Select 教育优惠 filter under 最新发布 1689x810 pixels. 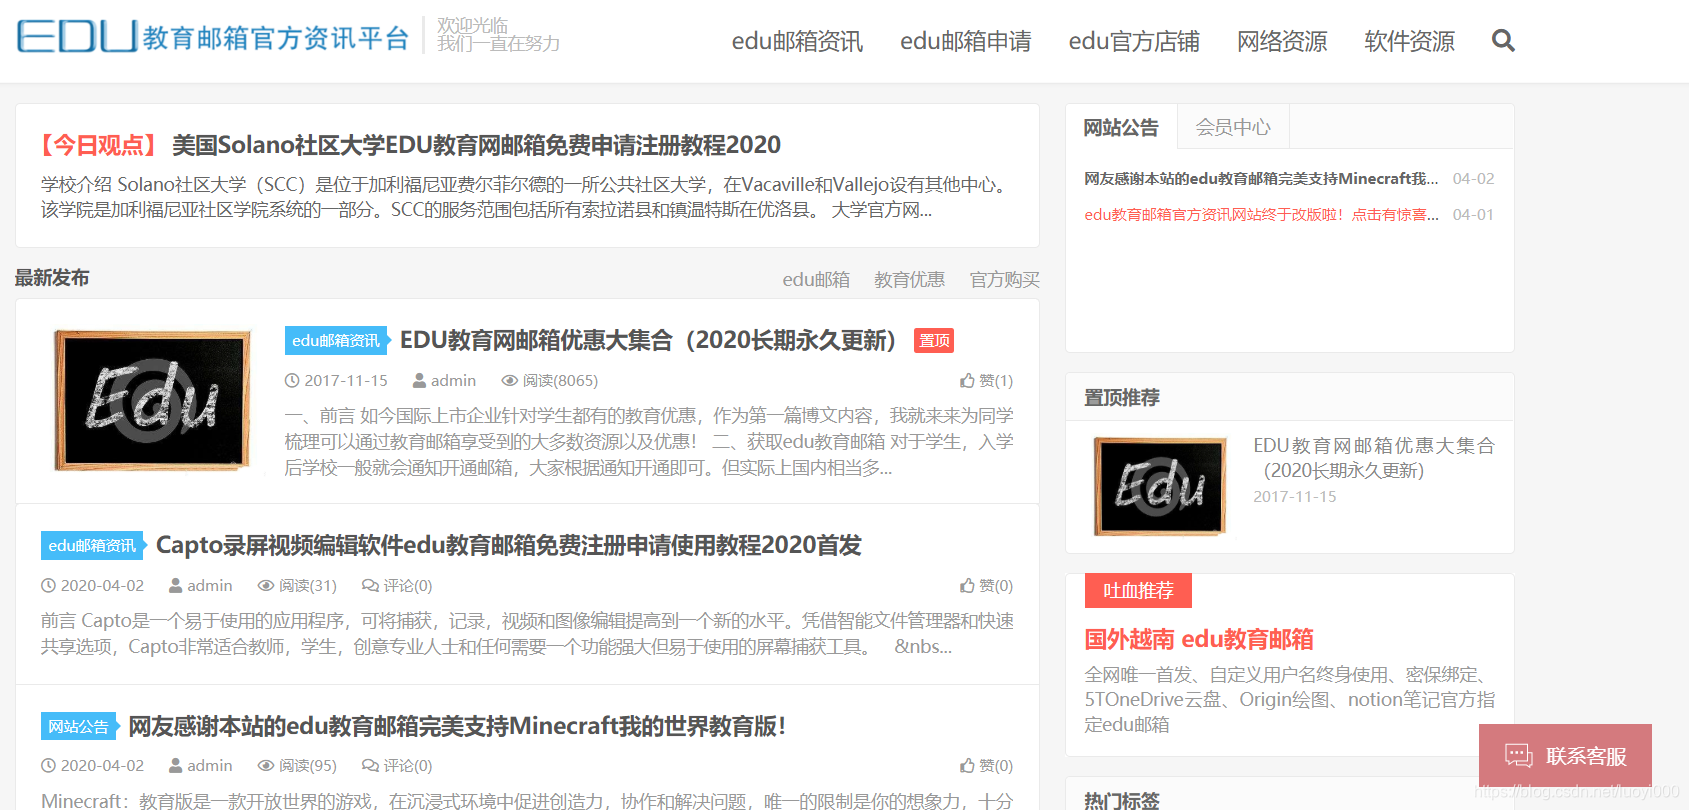click(x=909, y=280)
